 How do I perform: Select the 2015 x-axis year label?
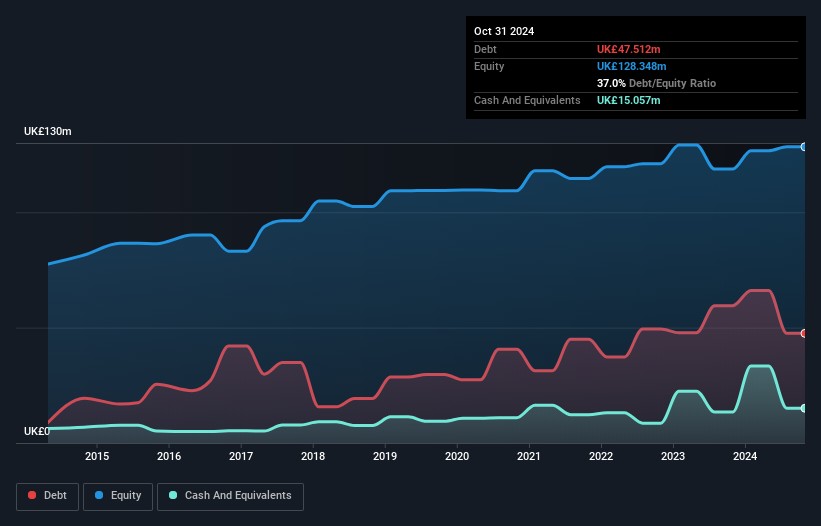click(x=97, y=457)
